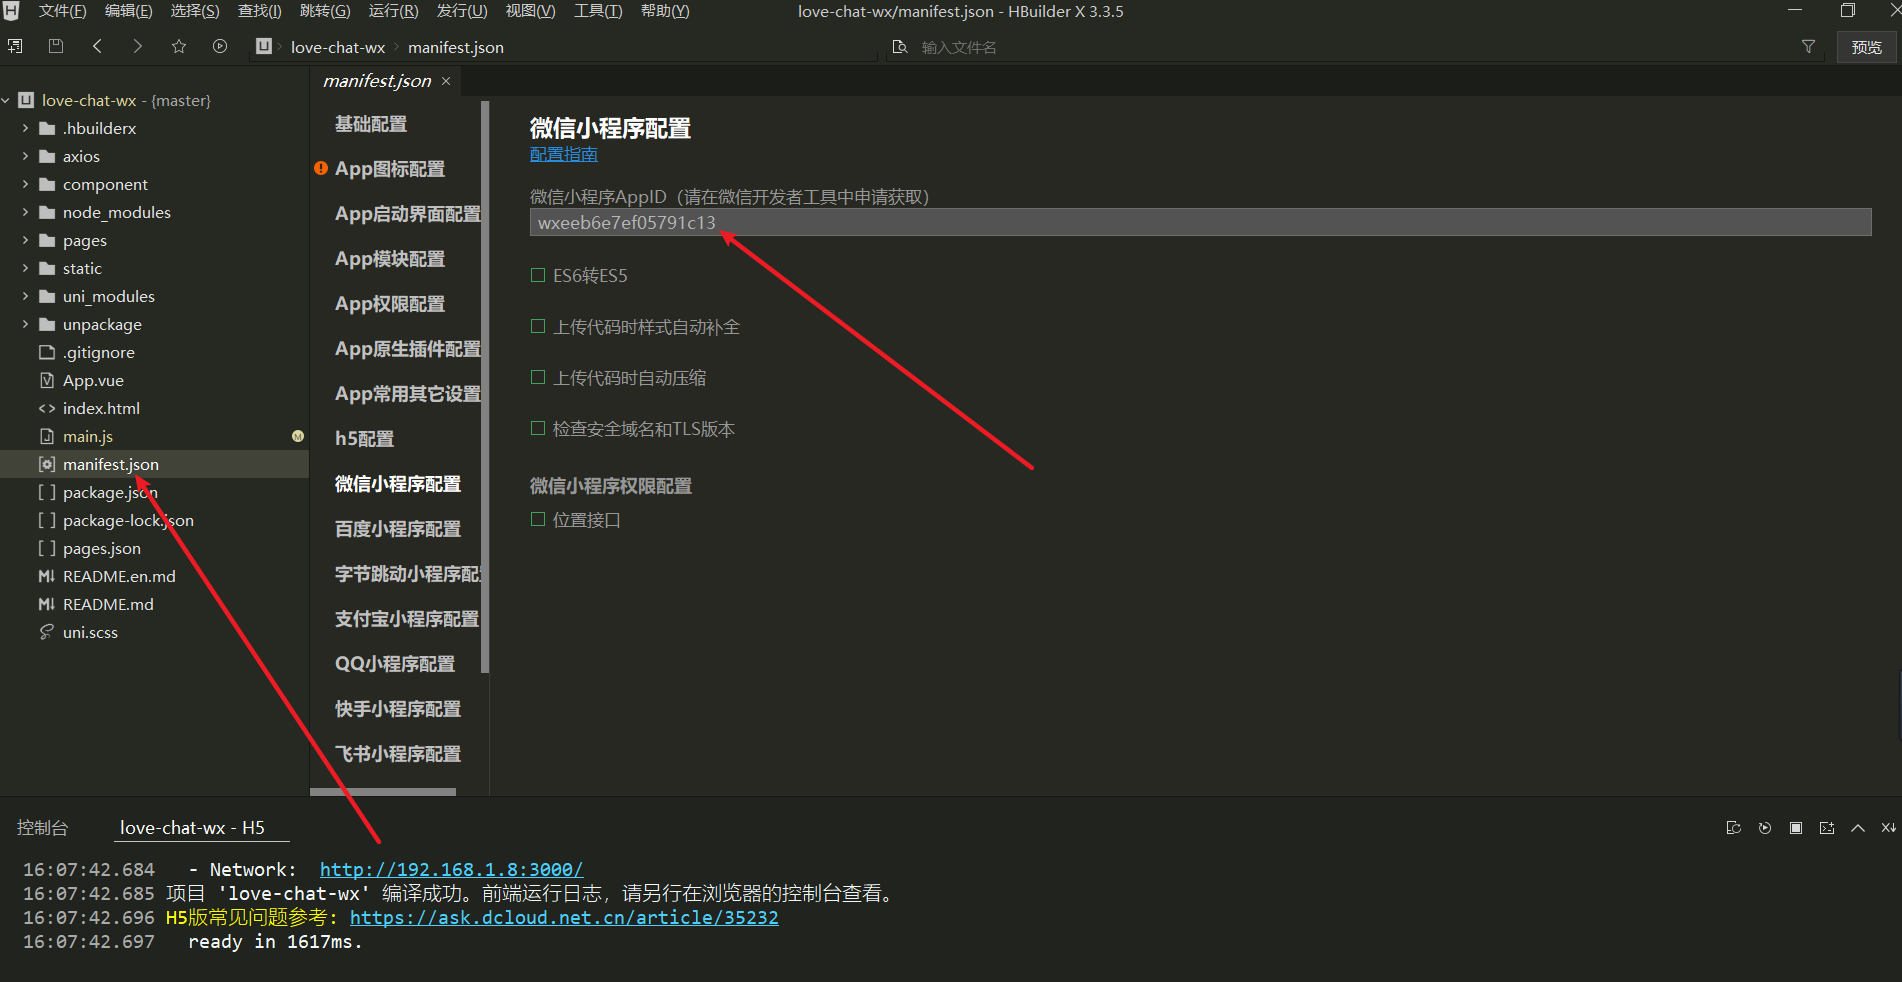Select 百度小程序配置 section

point(398,529)
